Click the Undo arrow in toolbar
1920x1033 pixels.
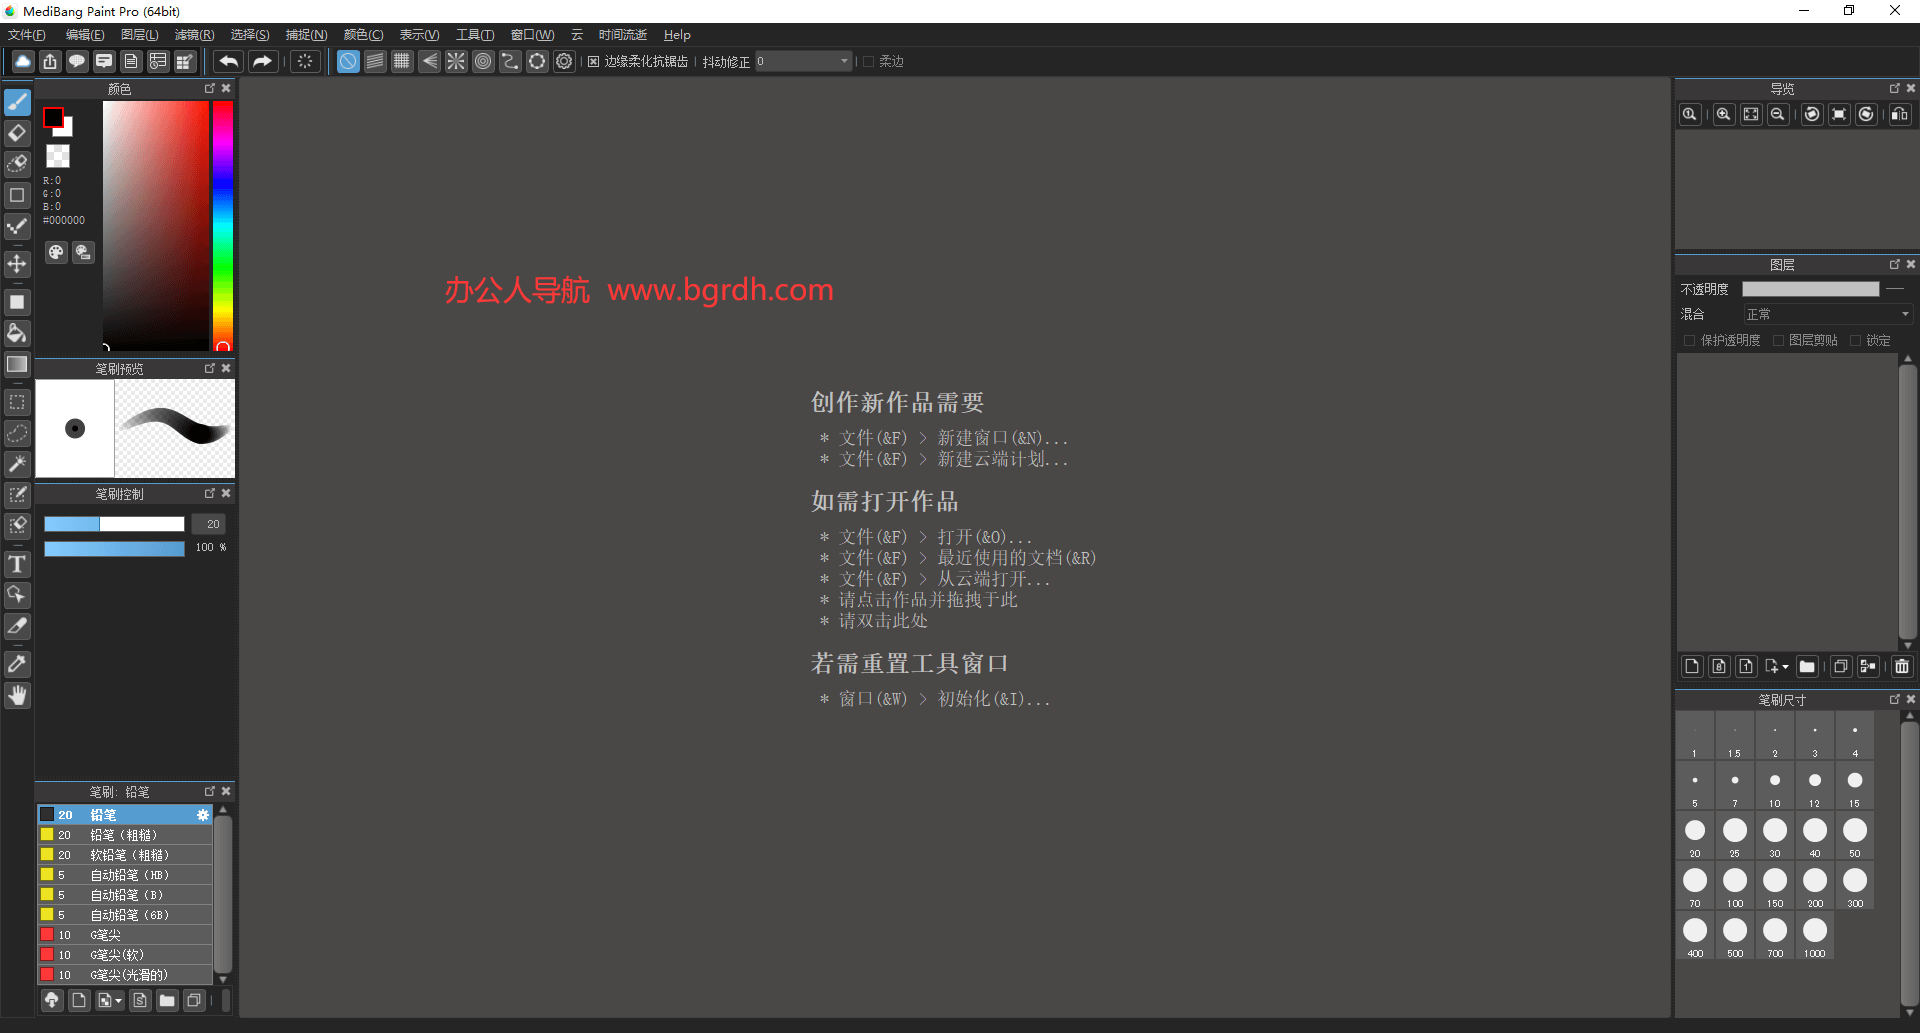coord(228,62)
